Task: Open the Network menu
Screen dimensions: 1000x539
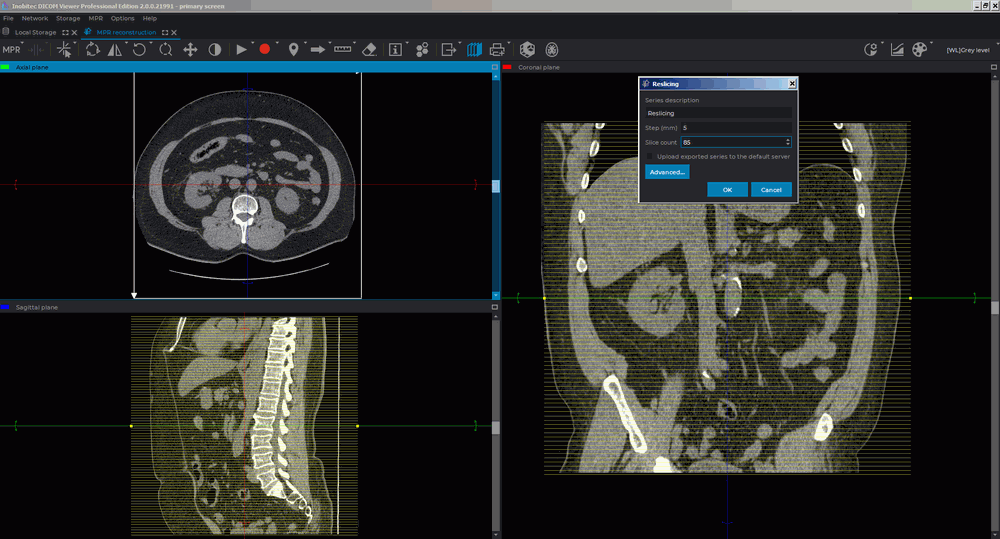Action: tap(34, 18)
